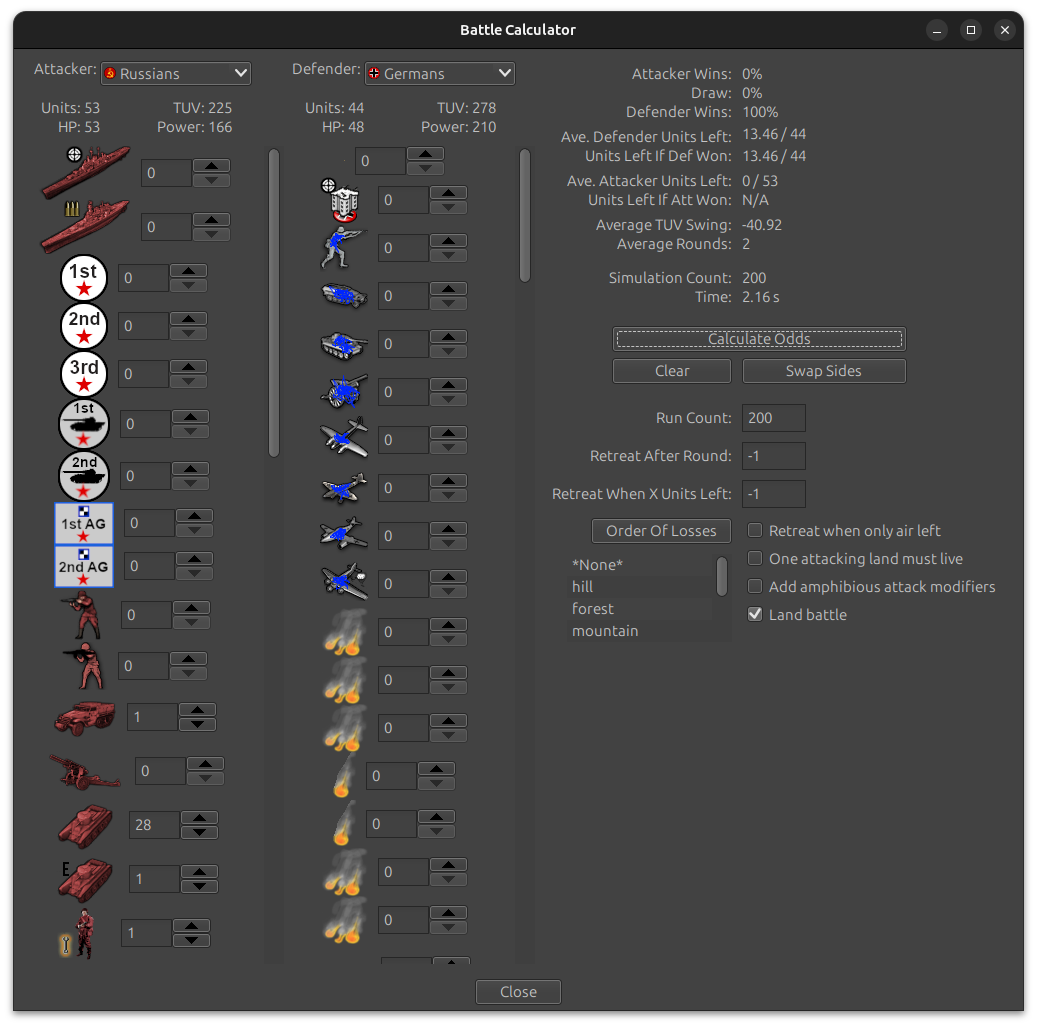Click the Russian battleship unit icon with crosshair

[85, 172]
